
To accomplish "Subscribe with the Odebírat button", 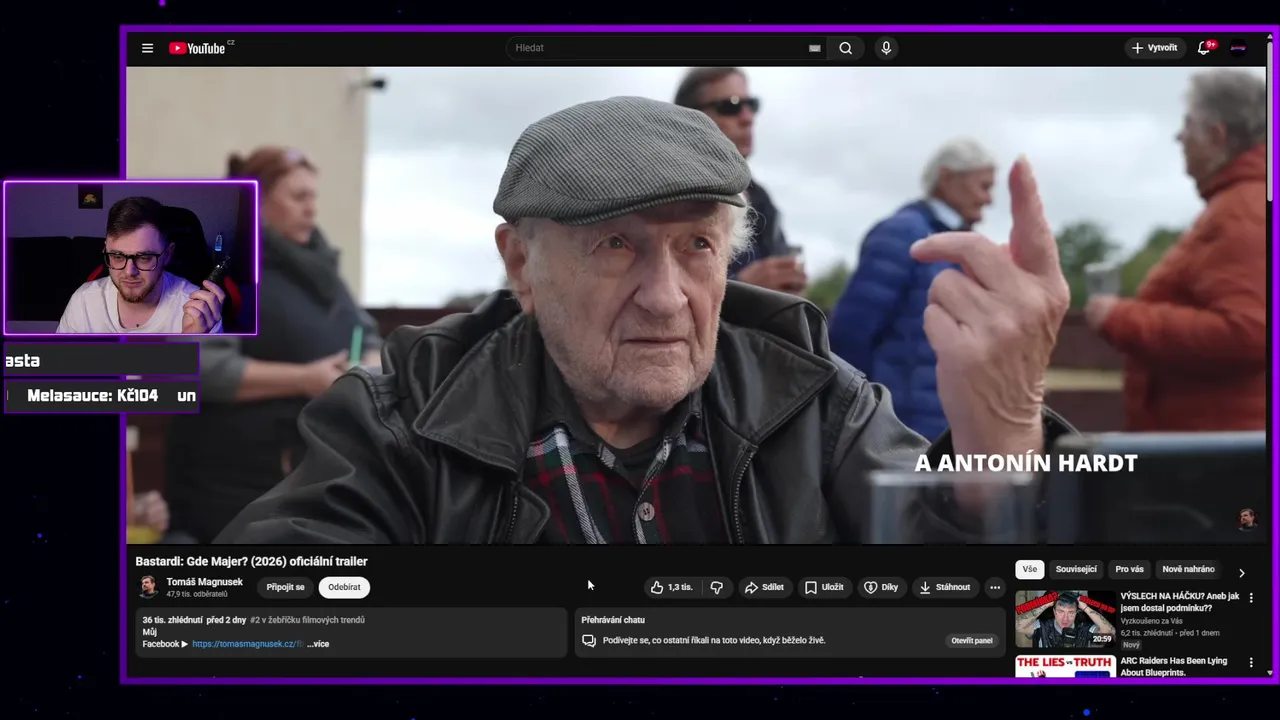I will pyautogui.click(x=344, y=587).
